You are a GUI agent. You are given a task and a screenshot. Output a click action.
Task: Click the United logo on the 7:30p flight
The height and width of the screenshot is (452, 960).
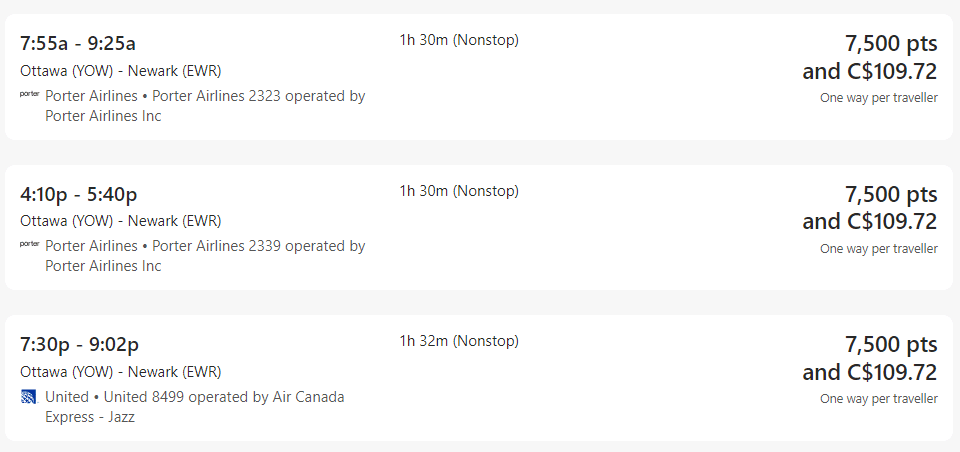(29, 397)
